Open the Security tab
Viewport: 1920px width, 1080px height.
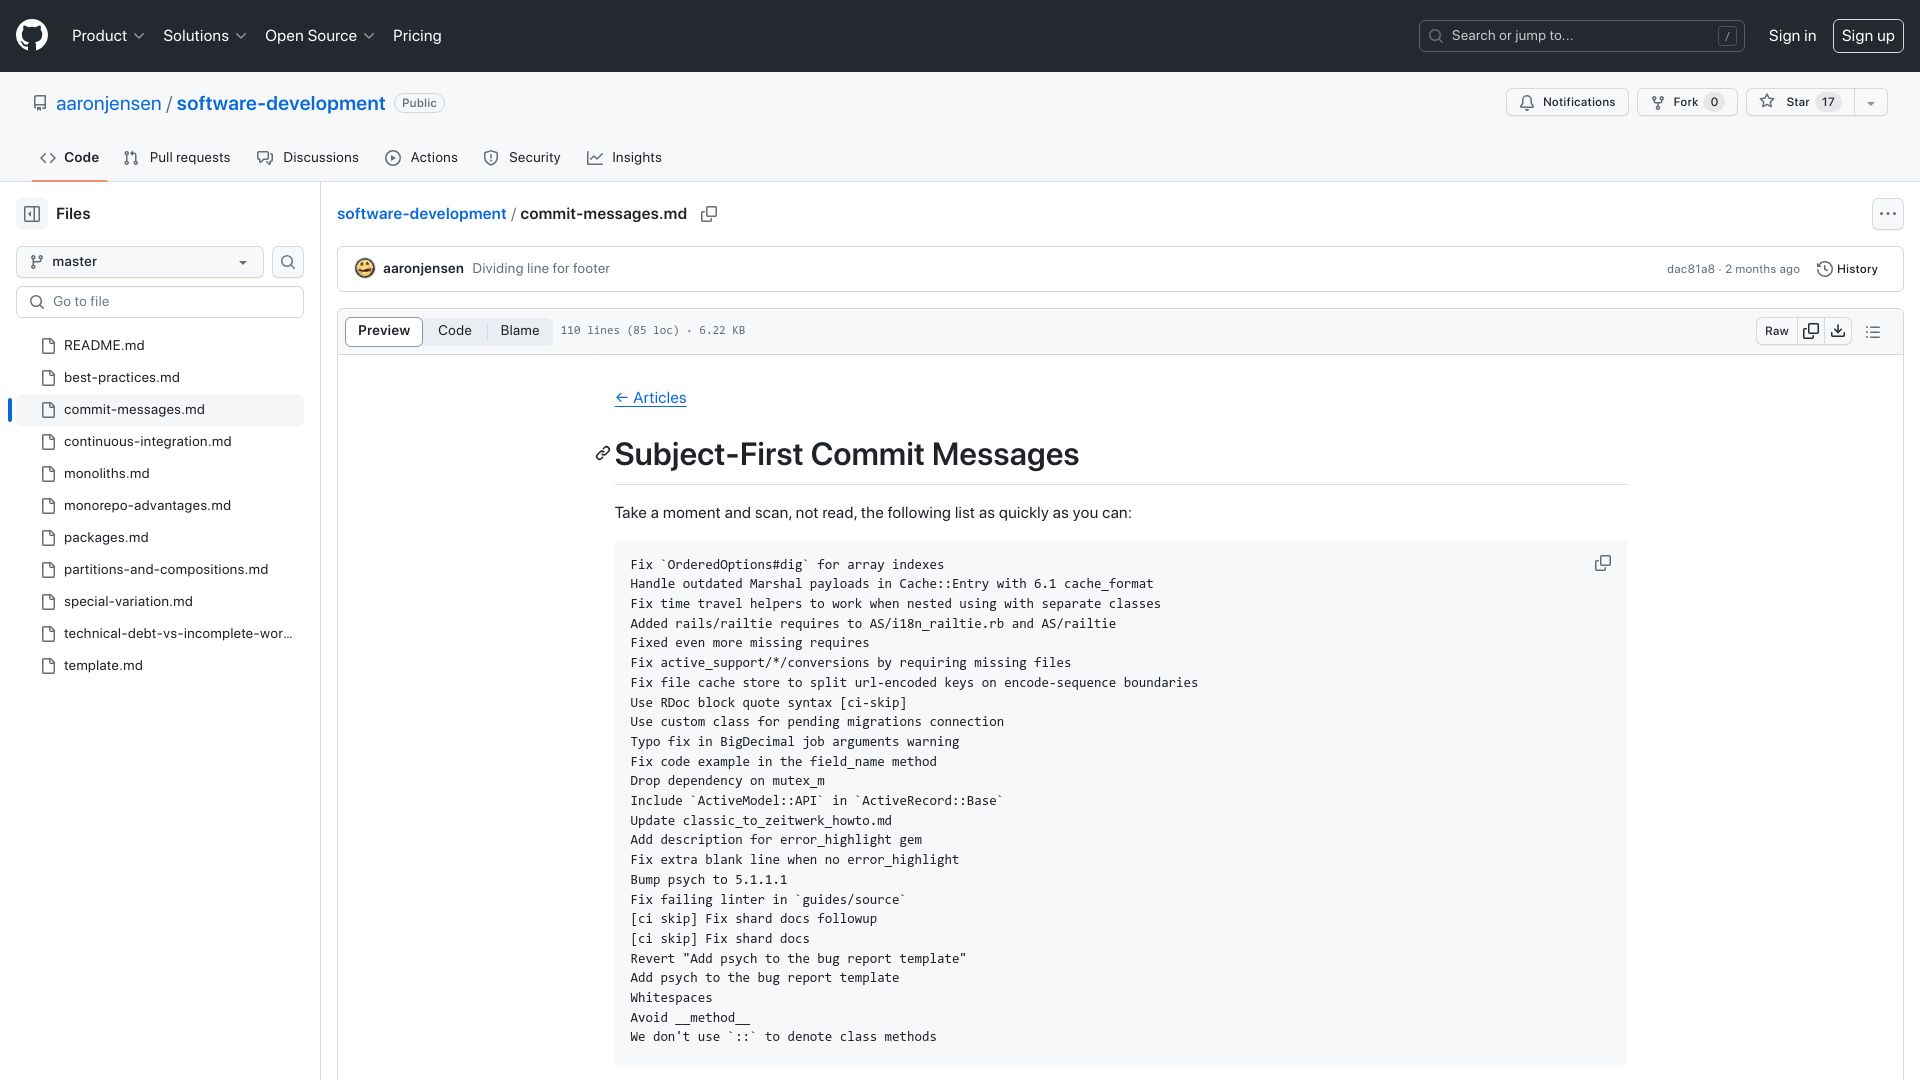click(522, 158)
